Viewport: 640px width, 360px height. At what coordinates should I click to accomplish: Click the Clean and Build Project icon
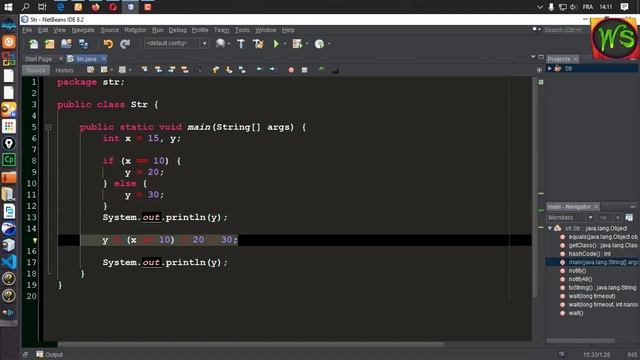[258, 44]
